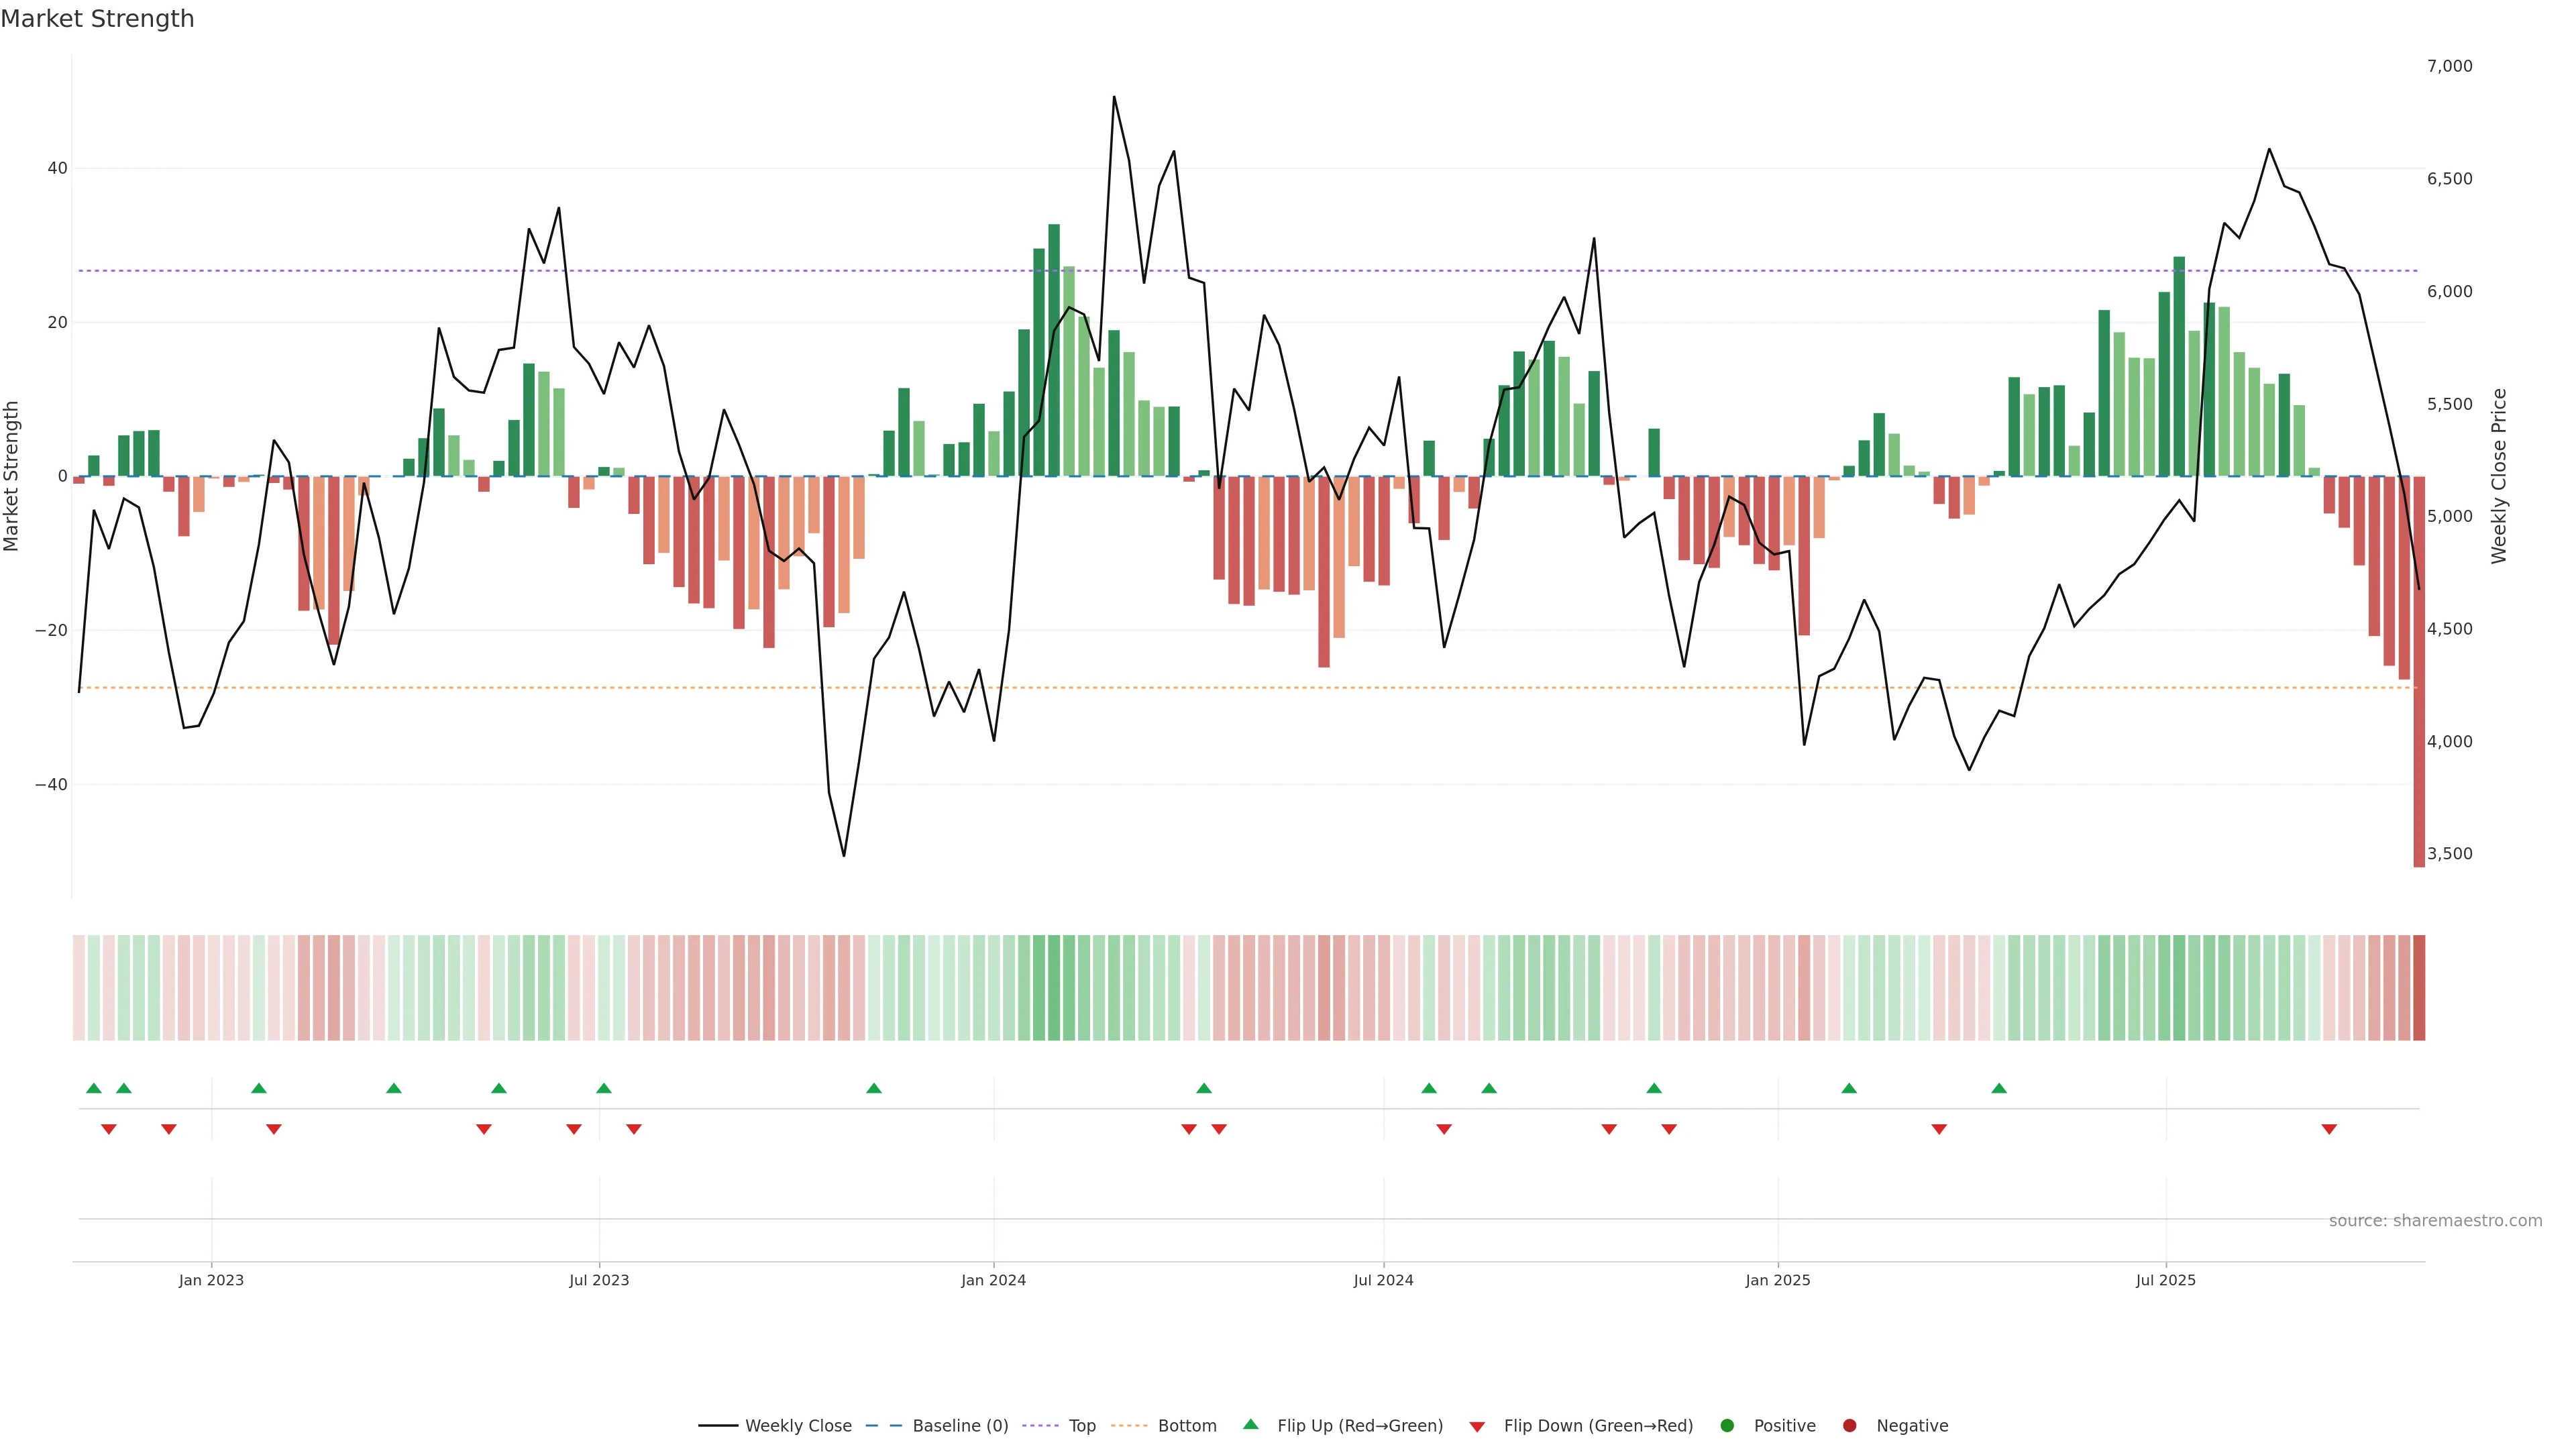The width and height of the screenshot is (2576, 1449).
Task: Click the first green flip-up triangle marker
Action: click(x=94, y=1088)
